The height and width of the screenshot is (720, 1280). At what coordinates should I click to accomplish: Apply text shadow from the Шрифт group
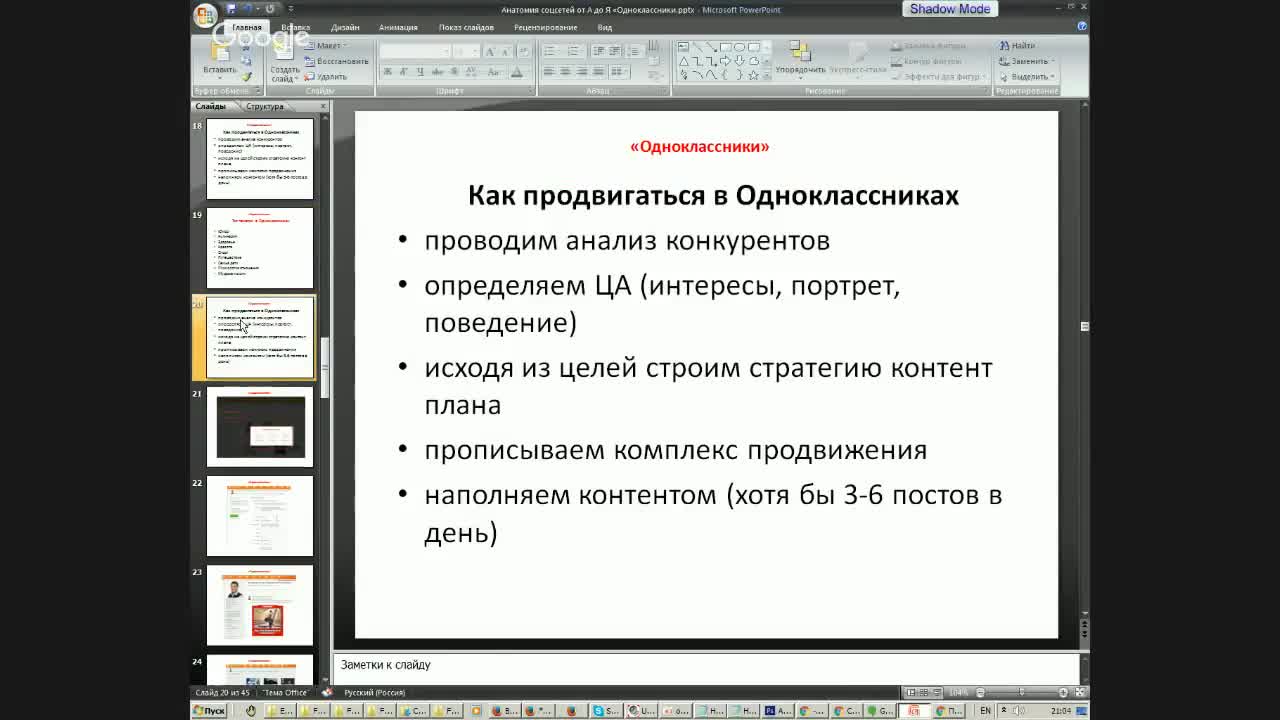pyautogui.click(x=451, y=71)
